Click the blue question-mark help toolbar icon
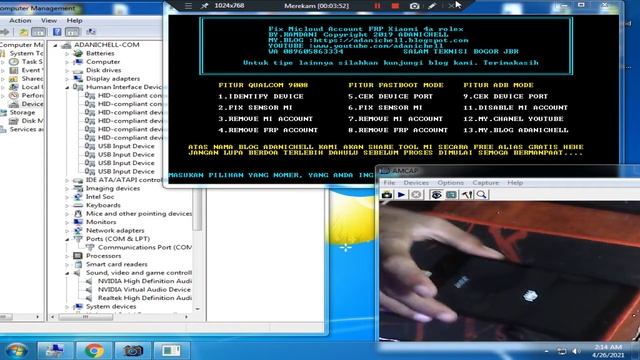 pyautogui.click(x=57, y=32)
